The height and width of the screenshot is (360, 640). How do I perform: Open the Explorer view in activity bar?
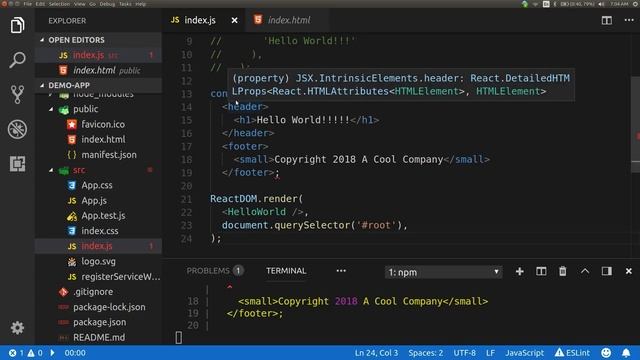click(x=17, y=25)
